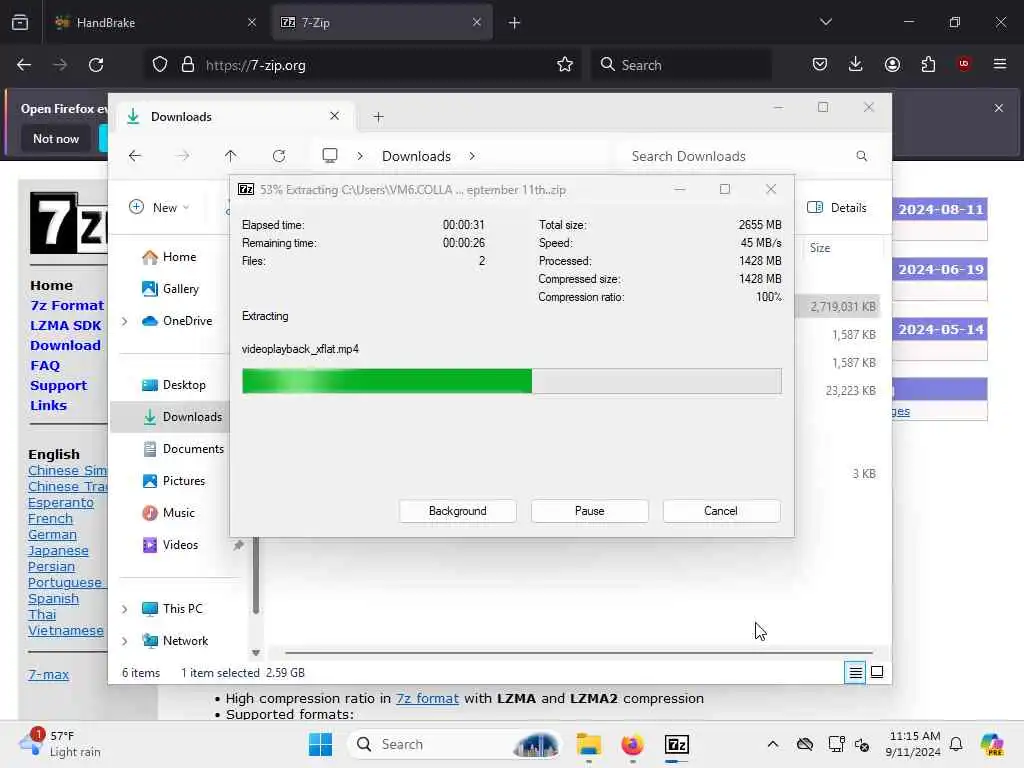Open the LZMA SDK link

click(65, 325)
